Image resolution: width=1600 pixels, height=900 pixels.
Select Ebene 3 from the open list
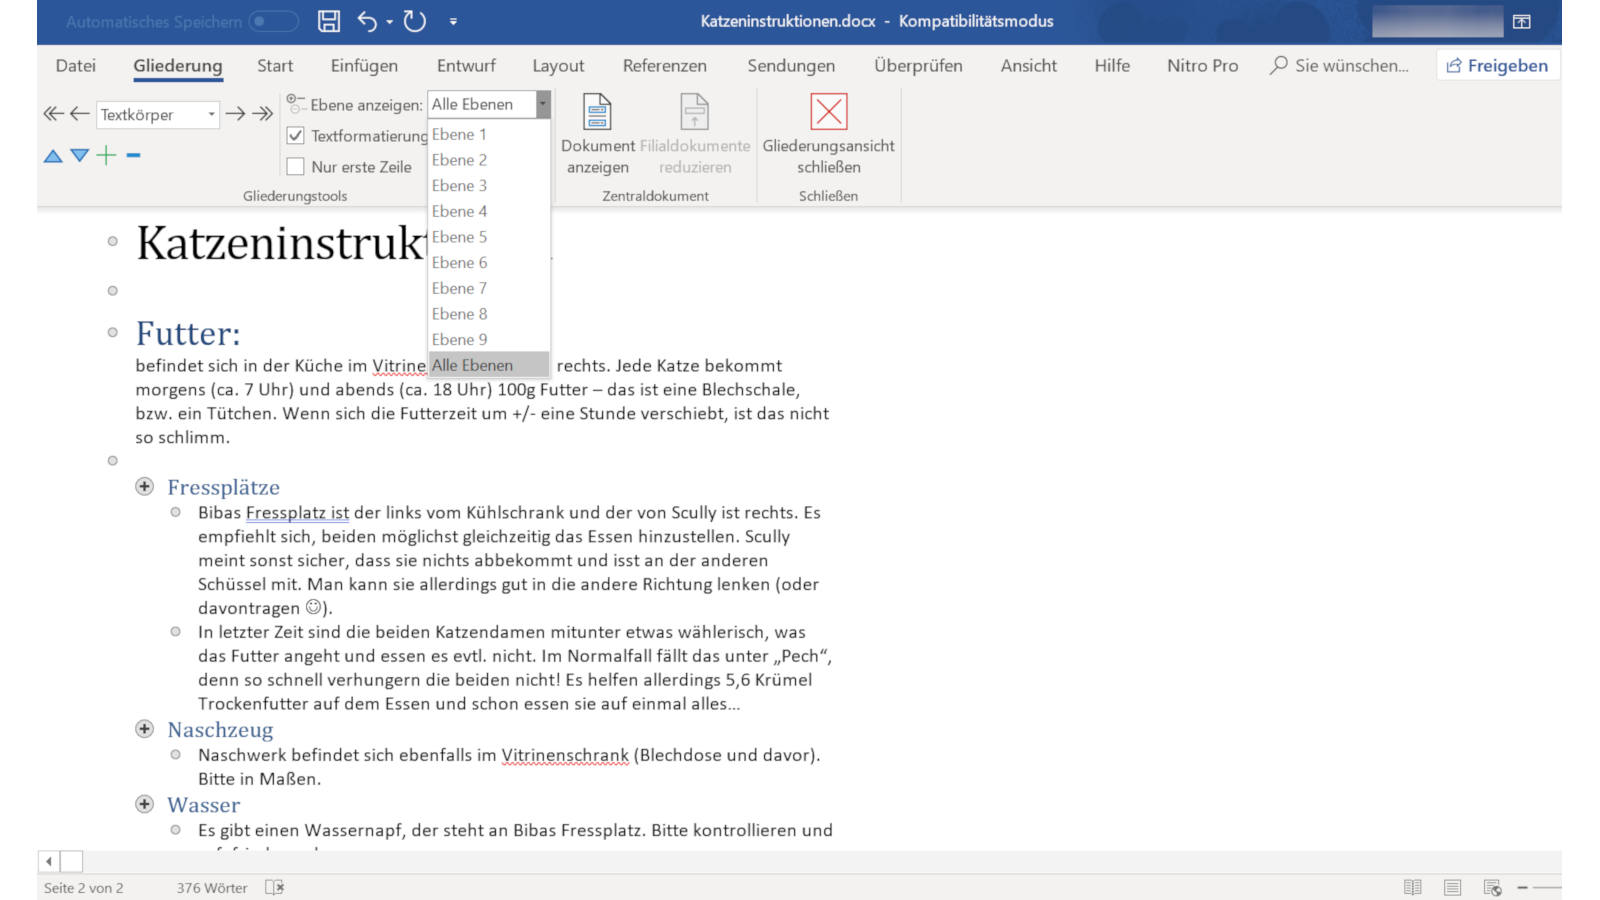pos(459,185)
